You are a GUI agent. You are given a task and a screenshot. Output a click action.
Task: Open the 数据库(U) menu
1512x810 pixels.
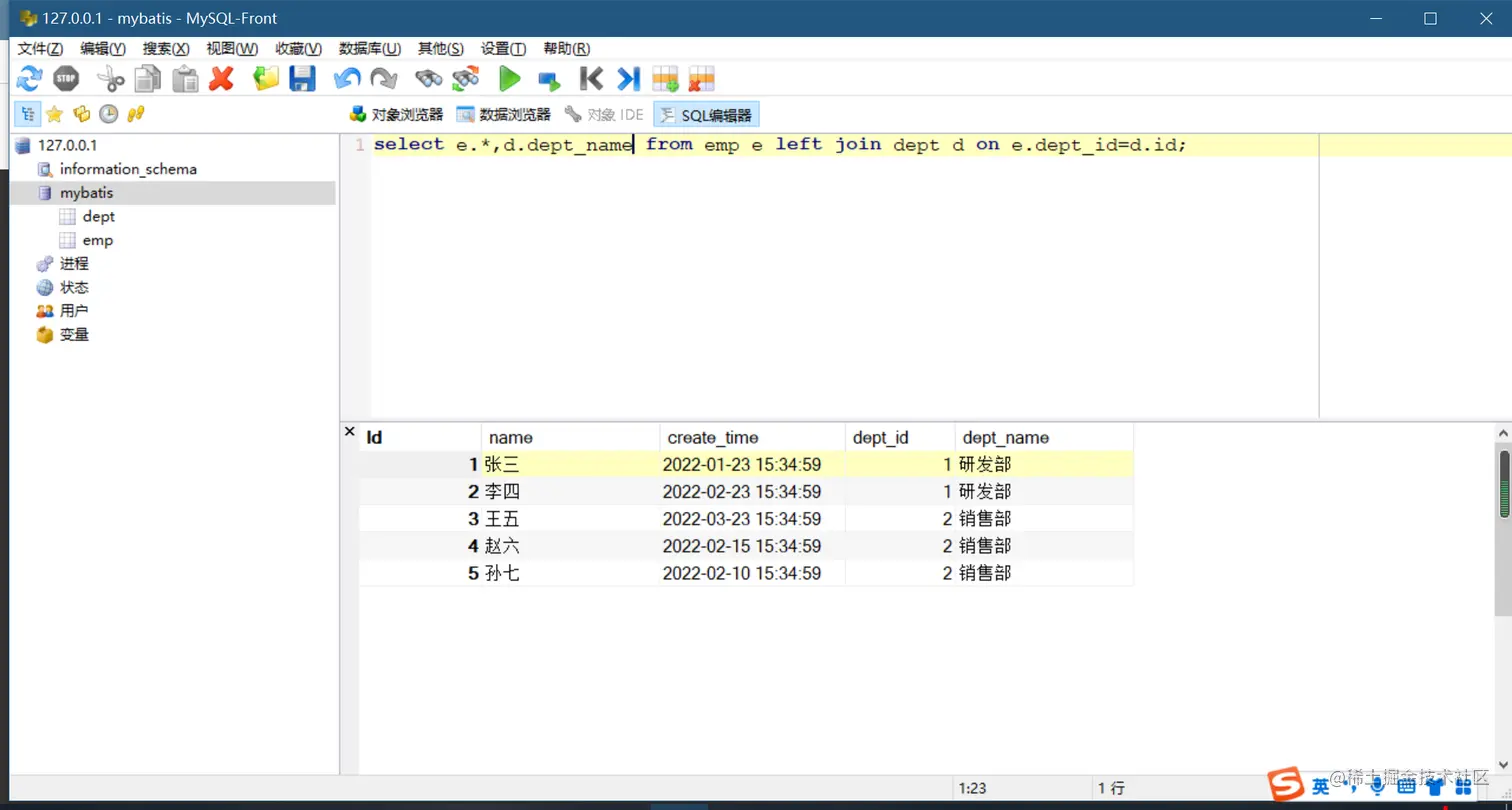pyautogui.click(x=370, y=48)
